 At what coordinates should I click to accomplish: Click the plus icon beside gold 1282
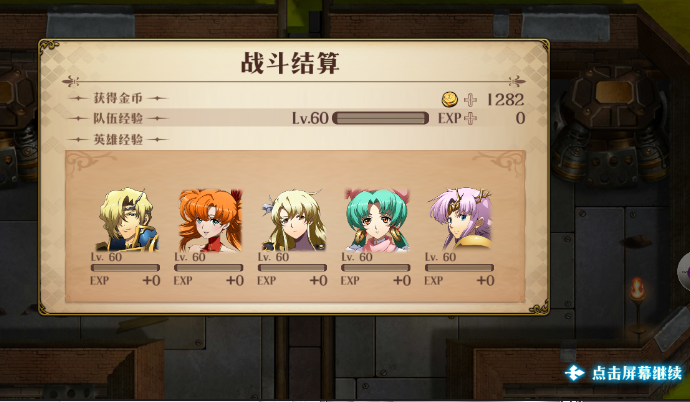[470, 100]
